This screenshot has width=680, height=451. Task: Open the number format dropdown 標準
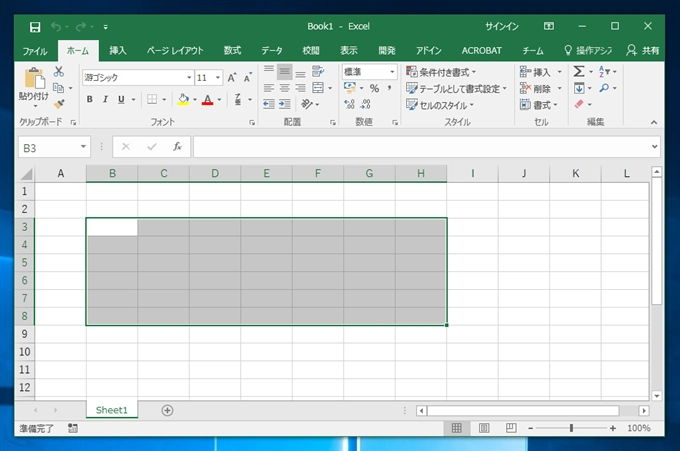[392, 72]
